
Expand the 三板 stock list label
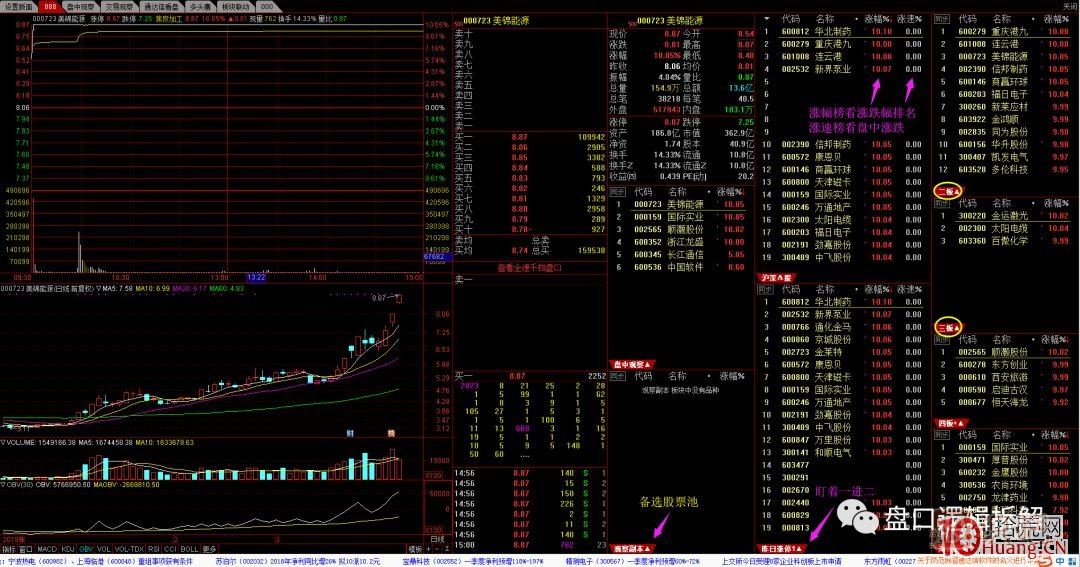(947, 327)
